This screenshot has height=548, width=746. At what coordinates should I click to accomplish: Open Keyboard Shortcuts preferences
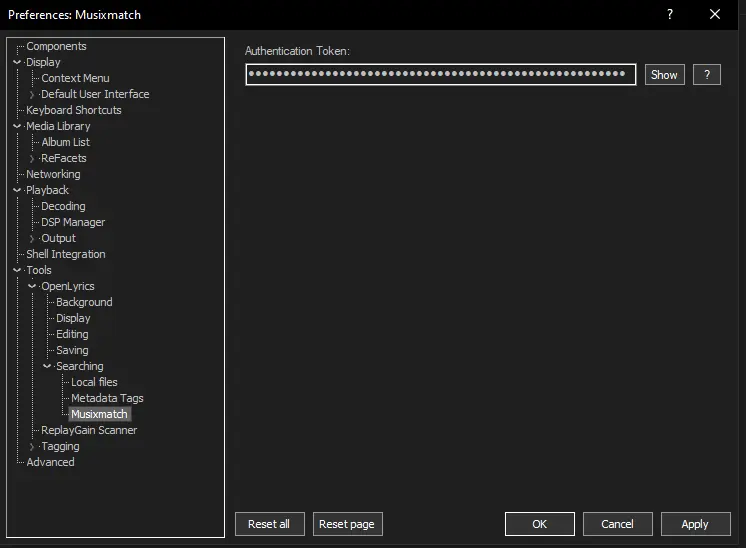74,110
